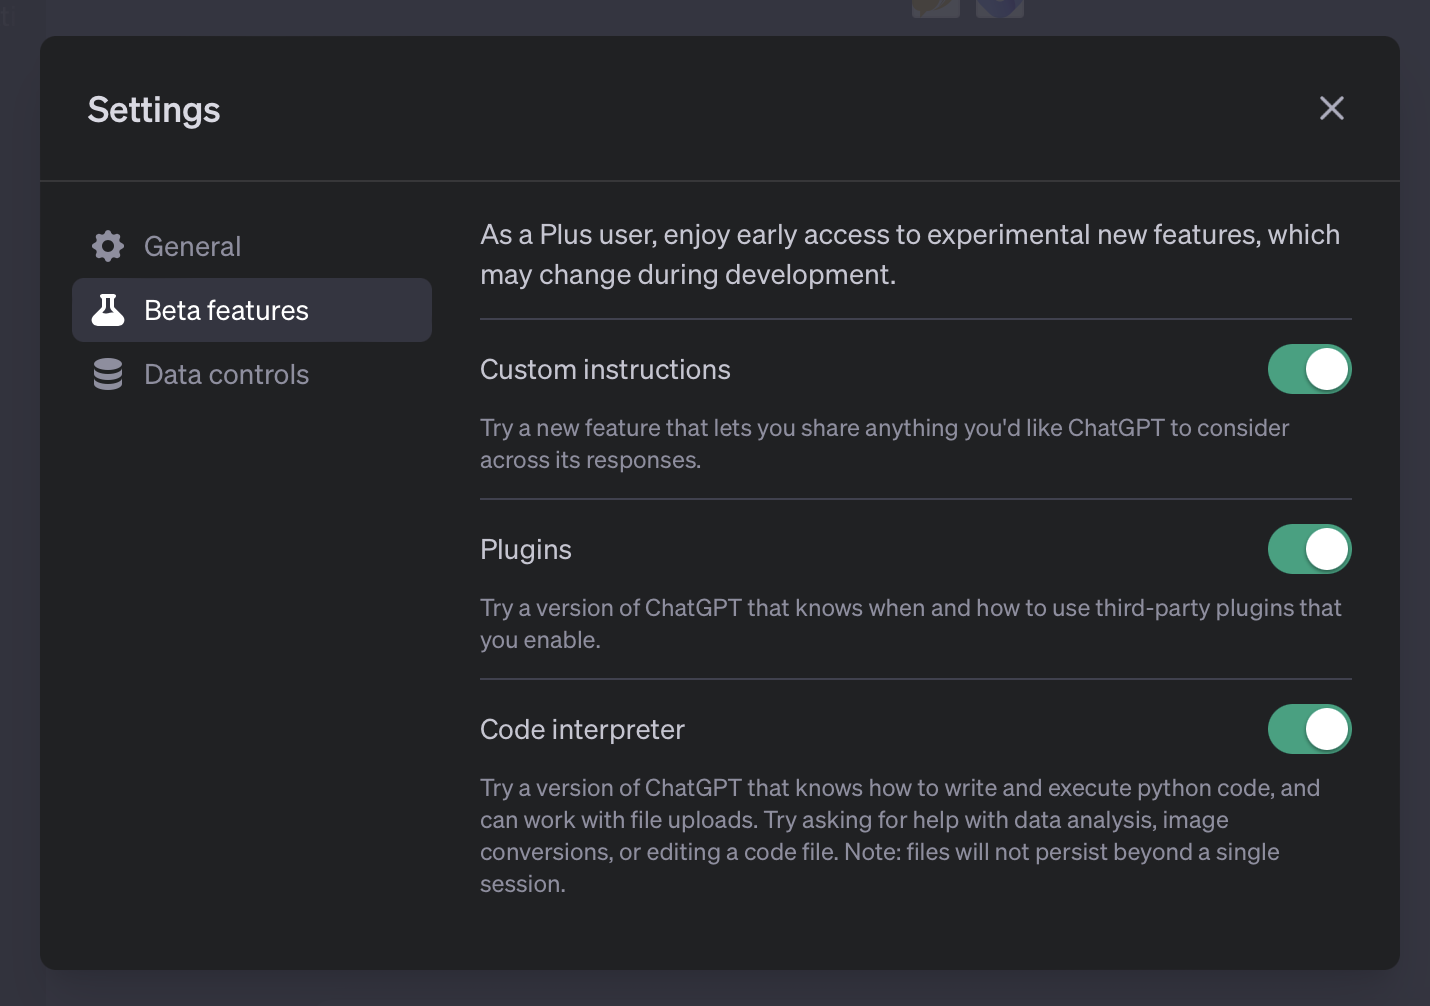Switch to the Data controls tab

(x=226, y=374)
